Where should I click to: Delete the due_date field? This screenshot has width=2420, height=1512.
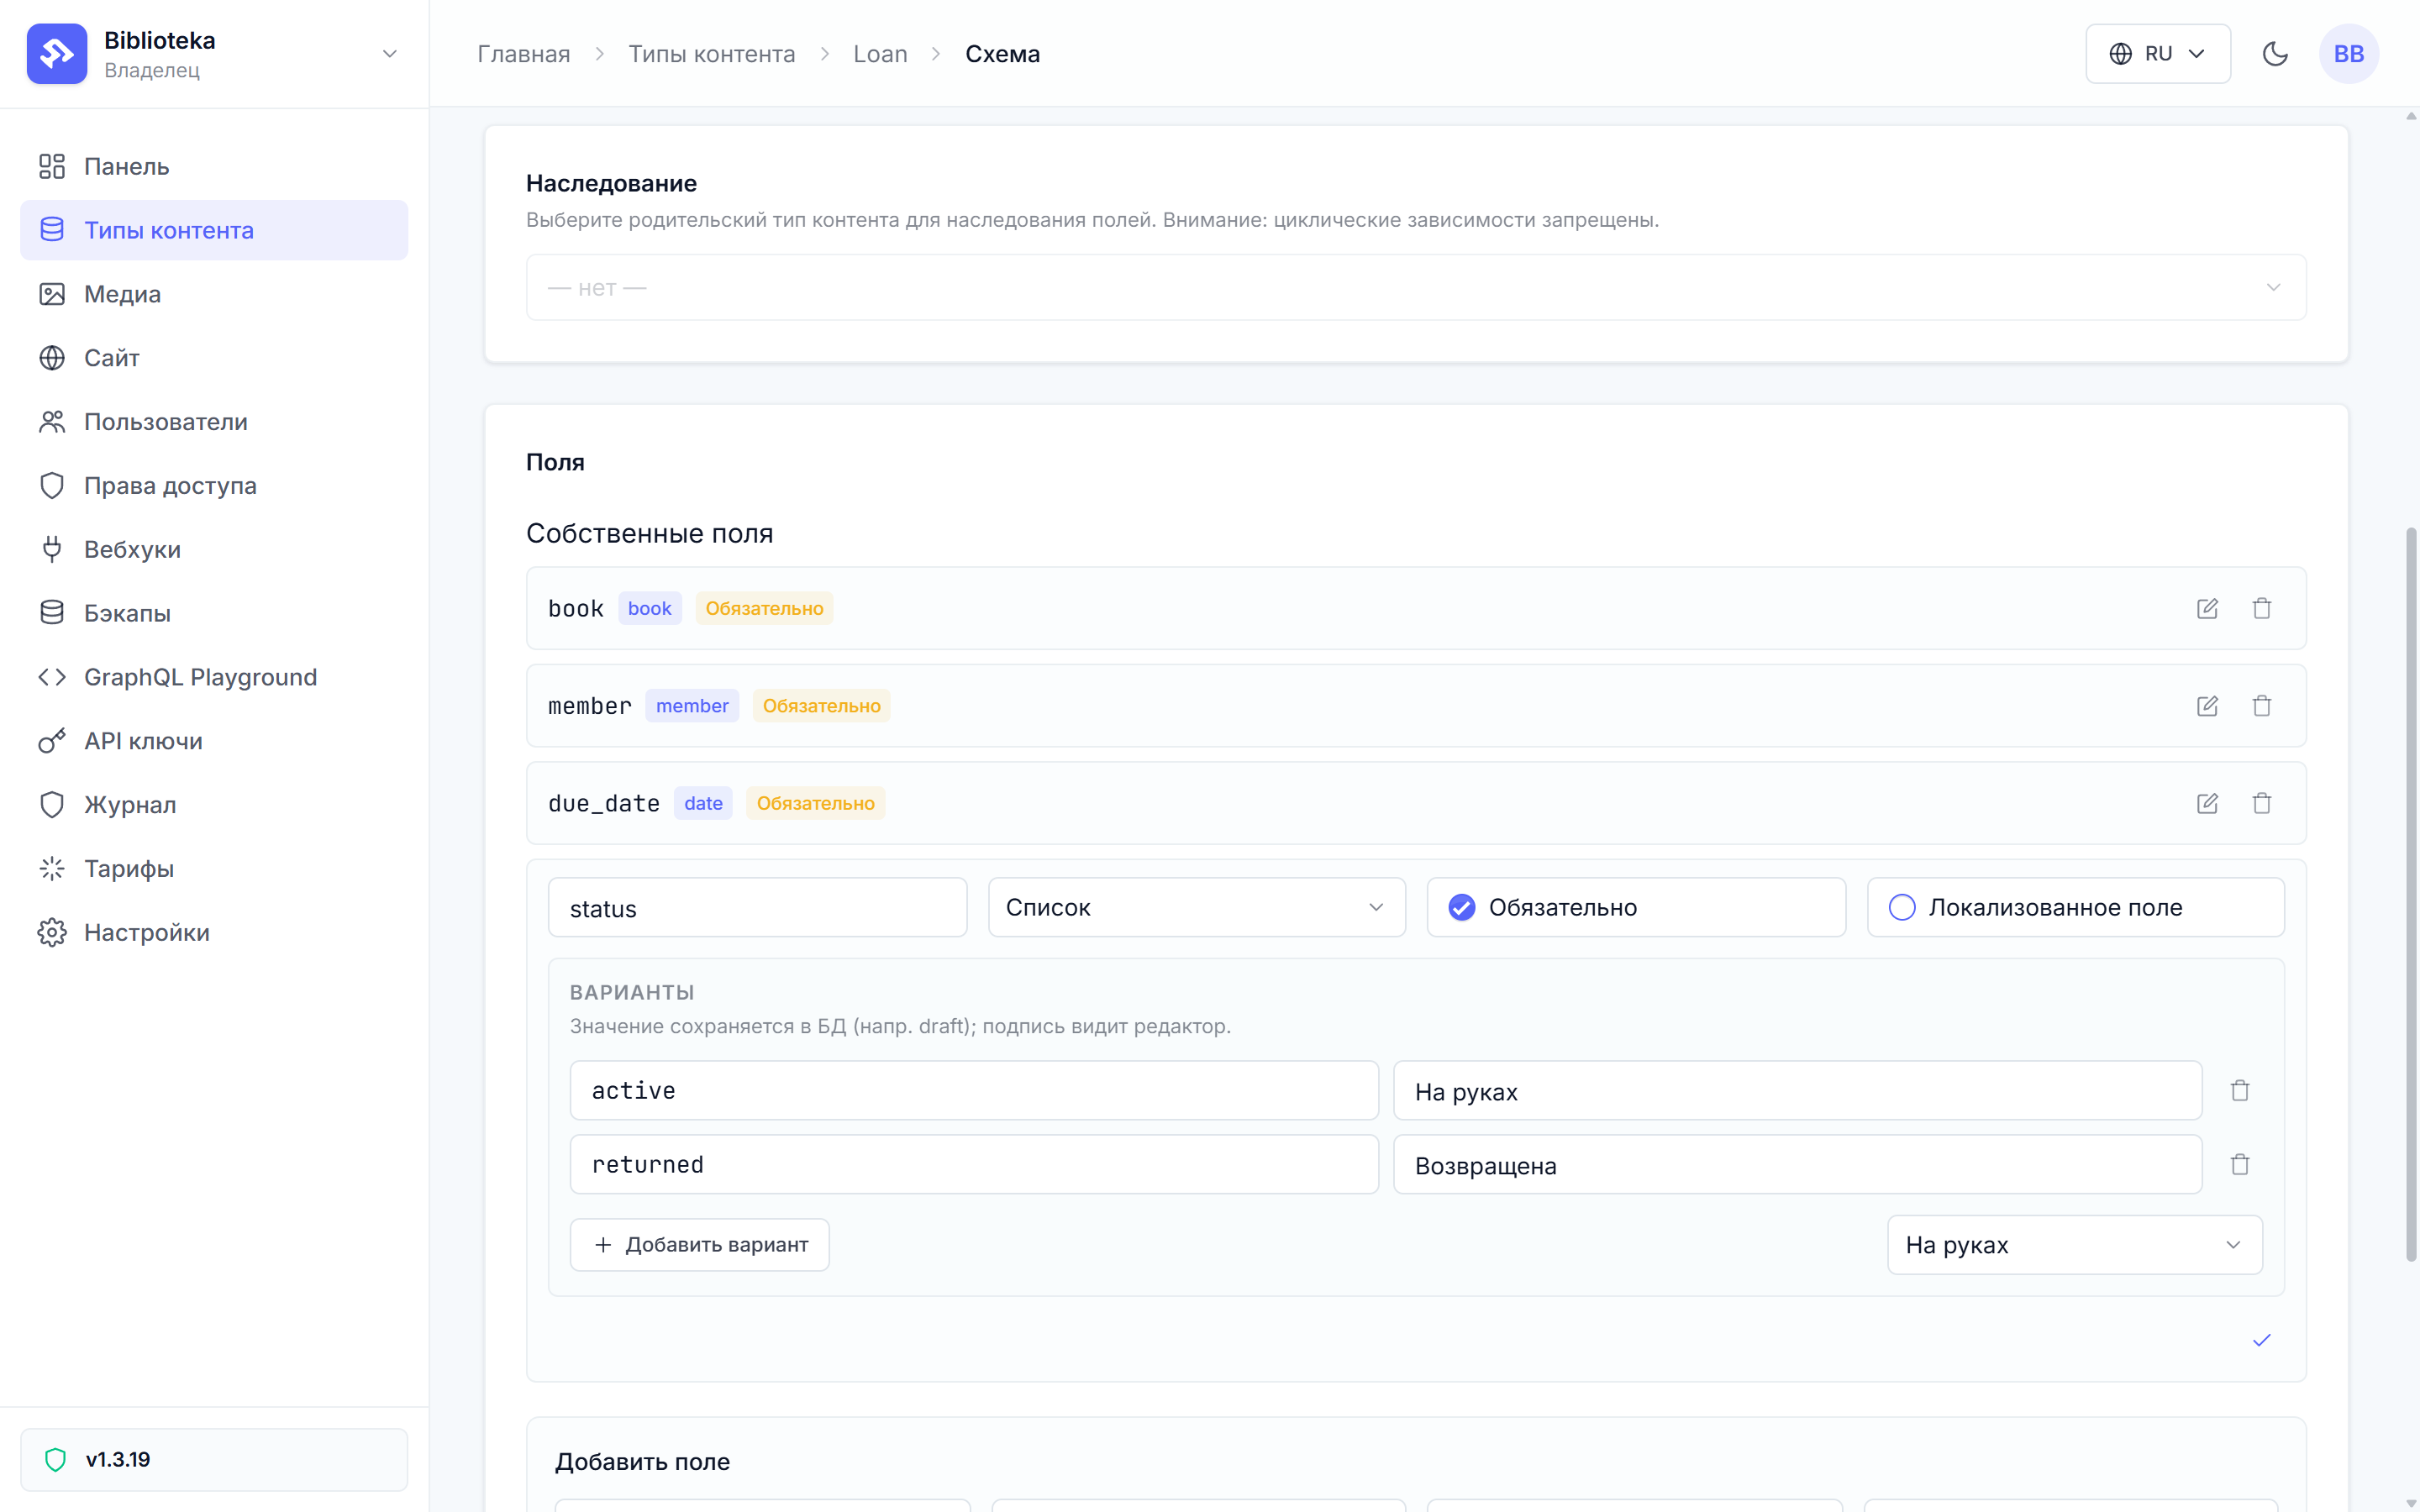[x=2262, y=803]
